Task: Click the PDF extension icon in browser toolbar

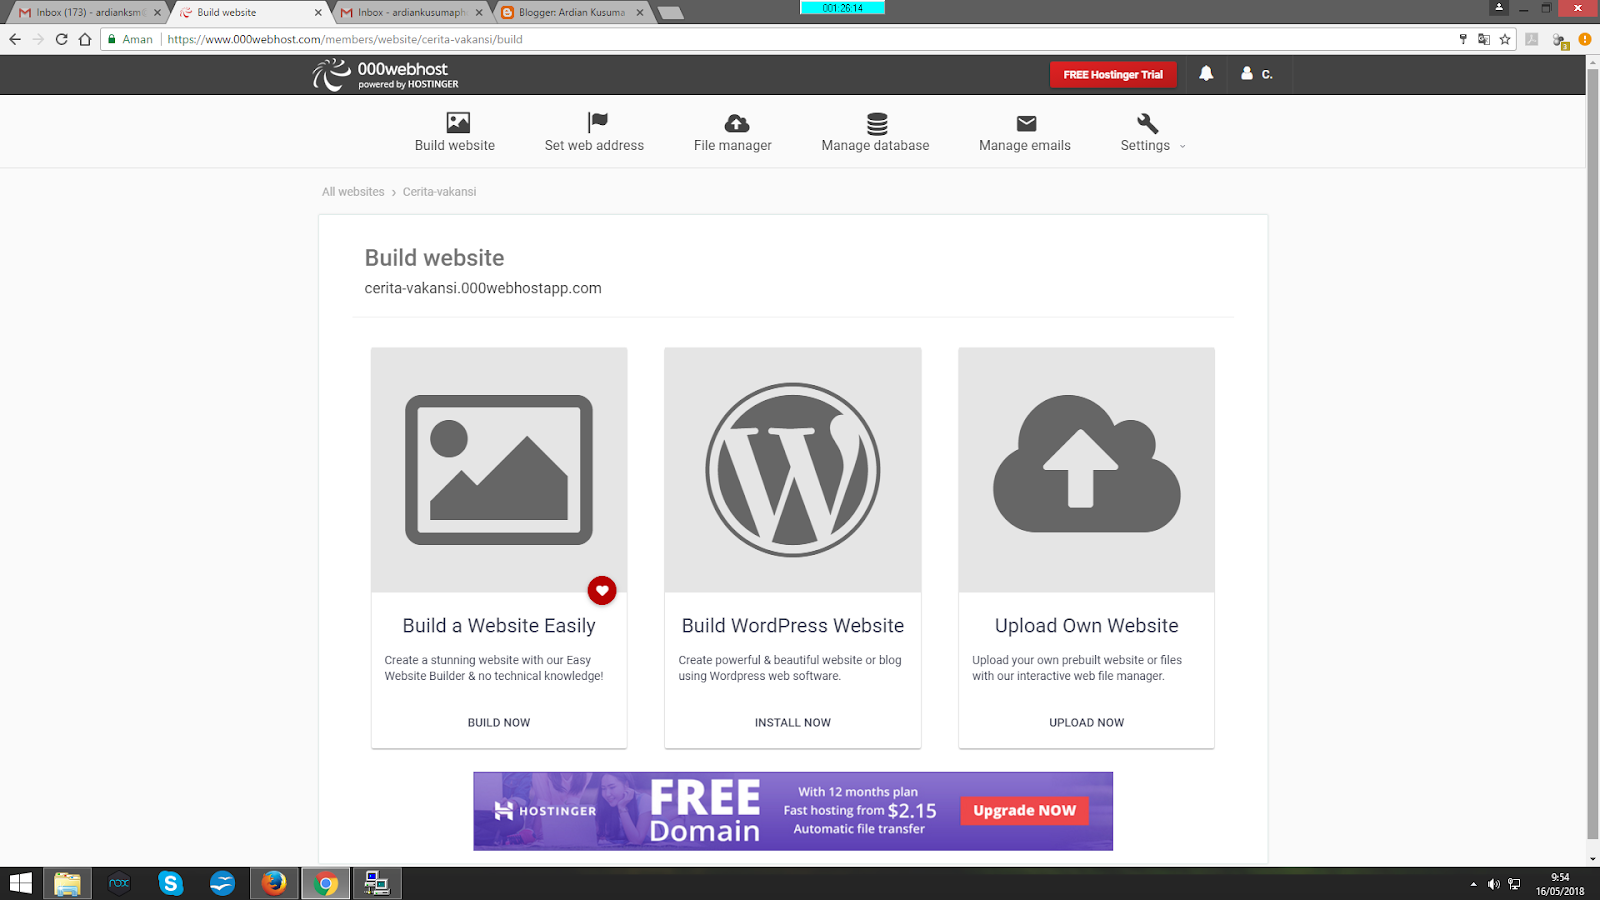Action: point(1531,39)
